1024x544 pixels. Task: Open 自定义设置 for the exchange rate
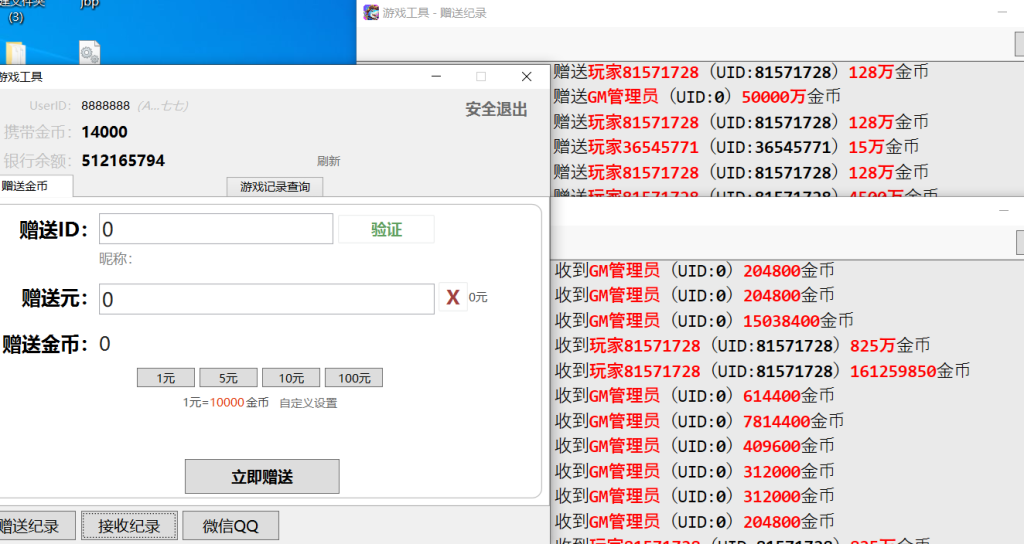[x=308, y=403]
